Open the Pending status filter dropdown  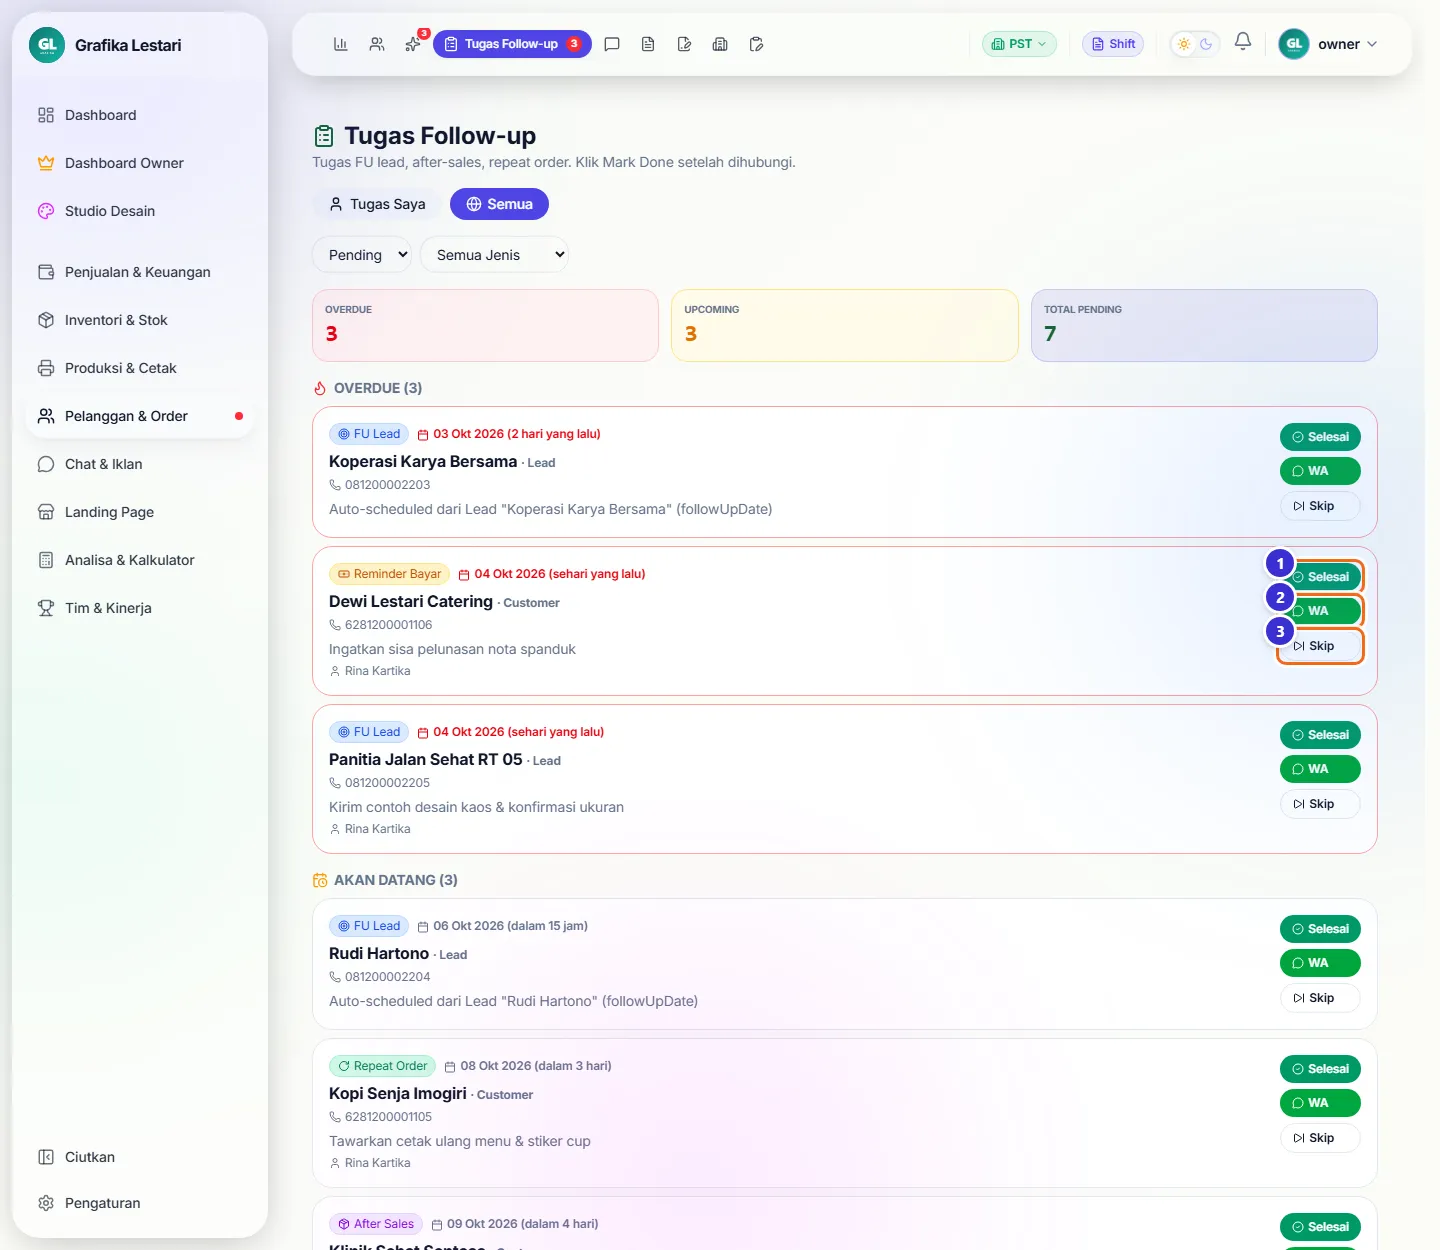(x=362, y=255)
